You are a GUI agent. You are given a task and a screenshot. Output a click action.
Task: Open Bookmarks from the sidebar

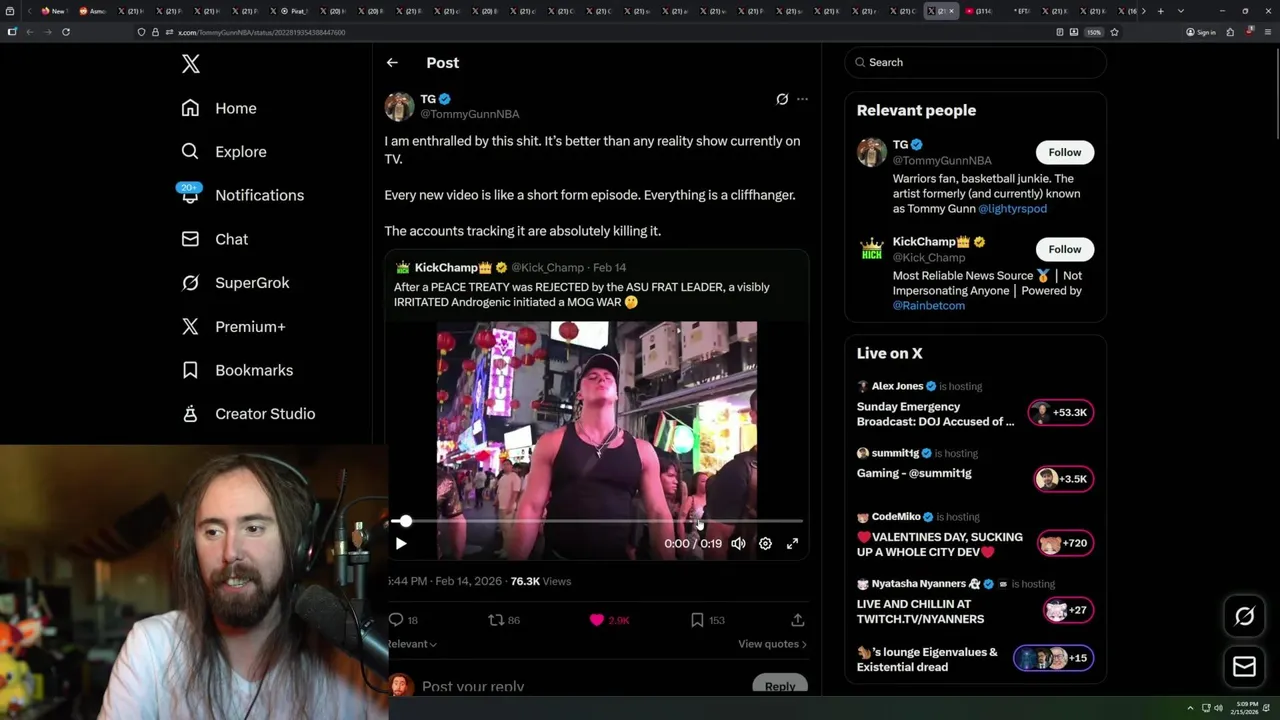237,370
